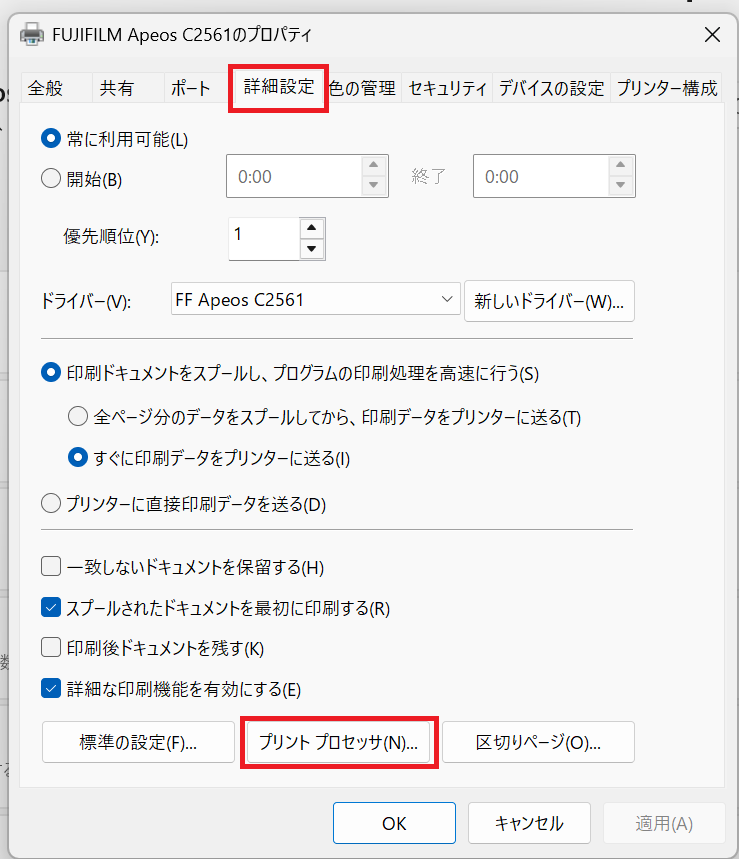739x859 pixels.
Task: Open the ポート tab
Action: [190, 88]
